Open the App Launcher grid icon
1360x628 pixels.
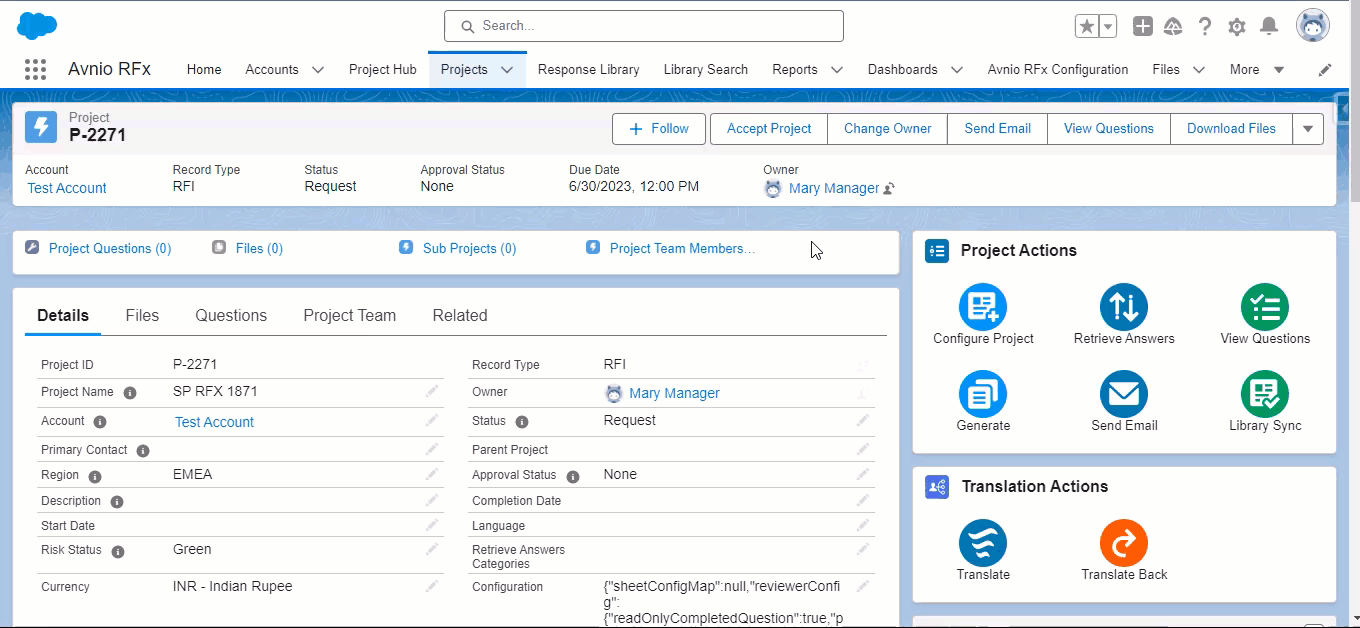(35, 69)
